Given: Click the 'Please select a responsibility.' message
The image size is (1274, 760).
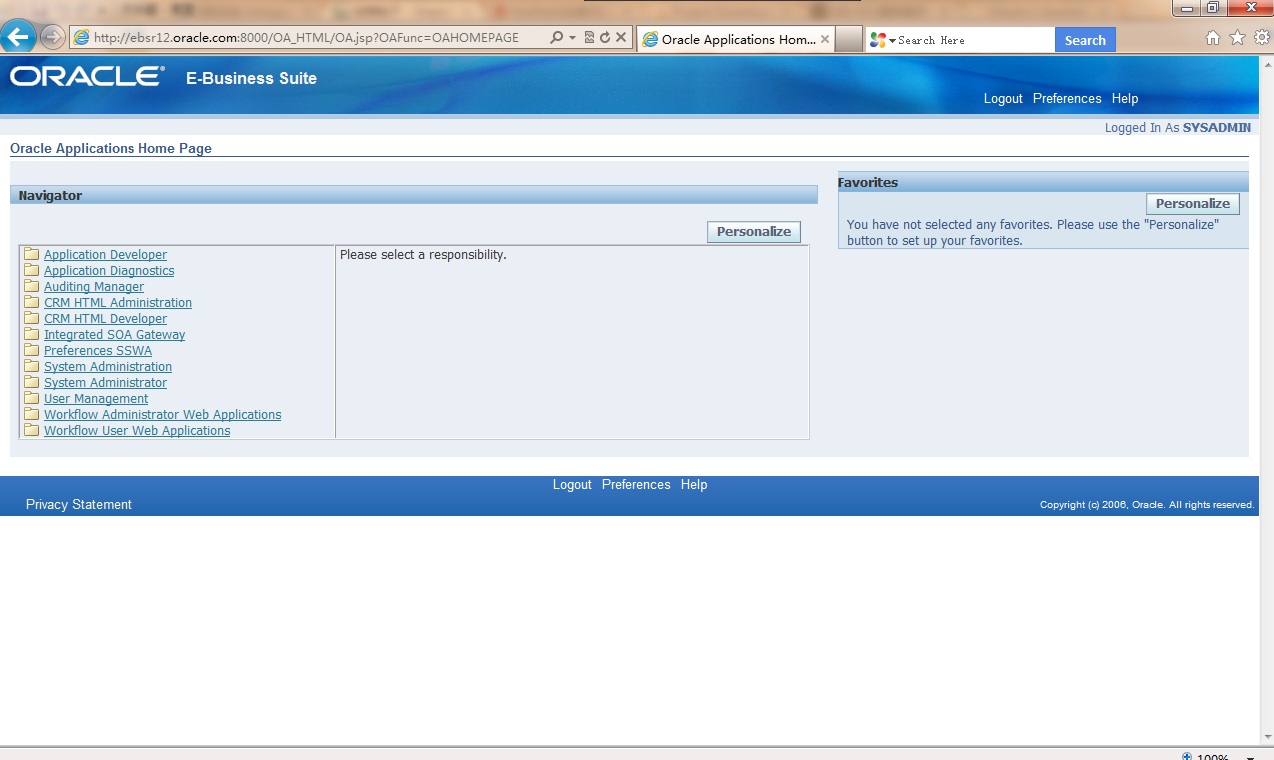Looking at the screenshot, I should pyautogui.click(x=423, y=255).
